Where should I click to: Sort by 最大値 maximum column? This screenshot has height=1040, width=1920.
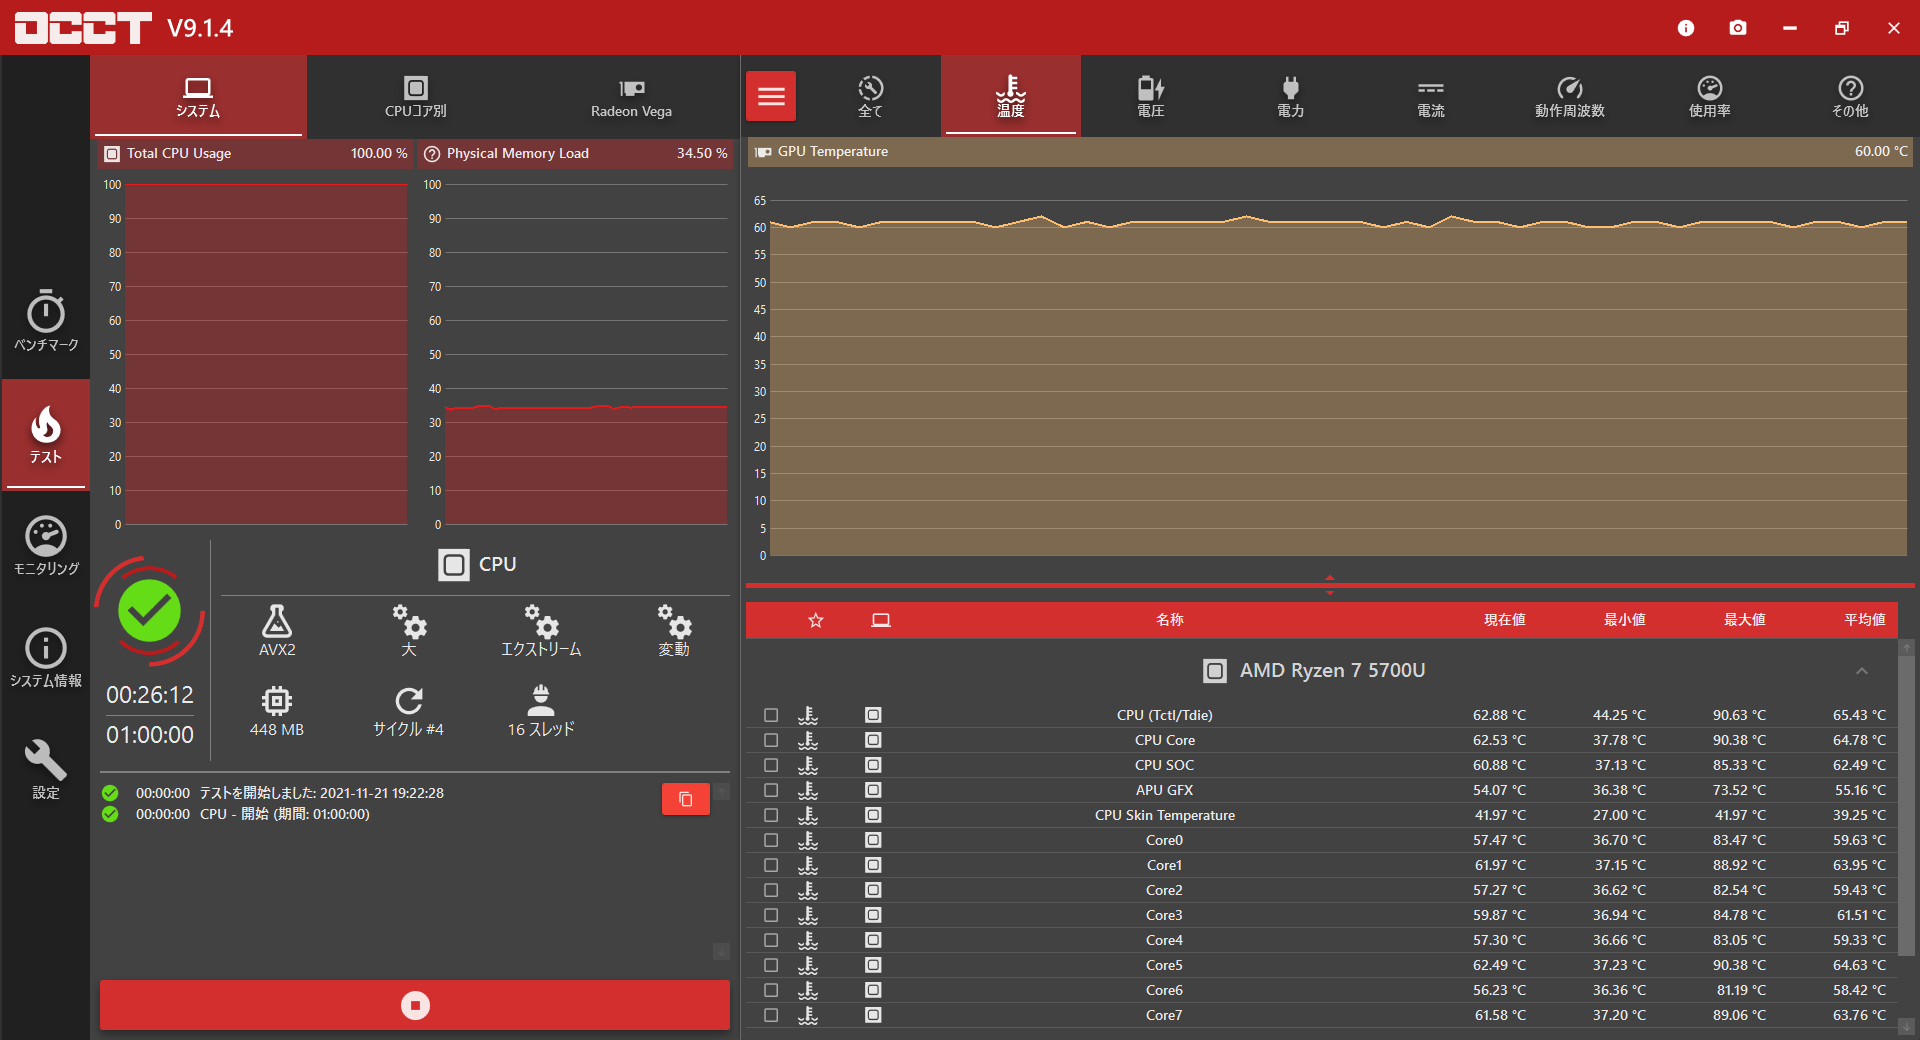click(x=1745, y=620)
